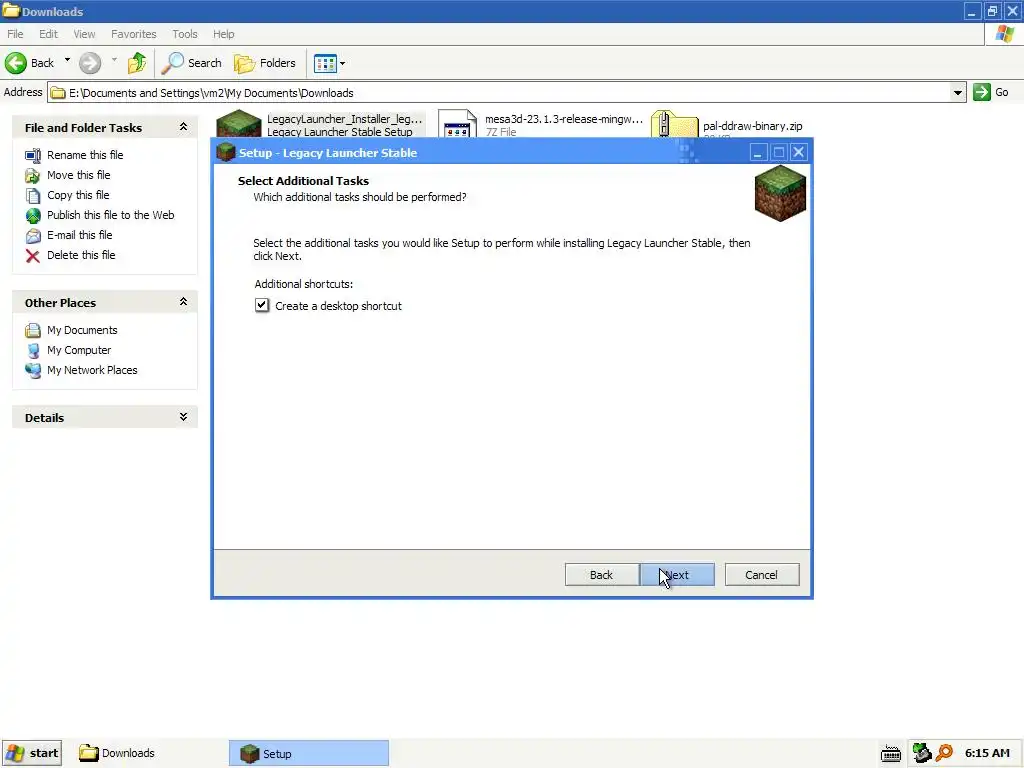
Task: Collapse the File and Folder Tasks panel
Action: (184, 127)
